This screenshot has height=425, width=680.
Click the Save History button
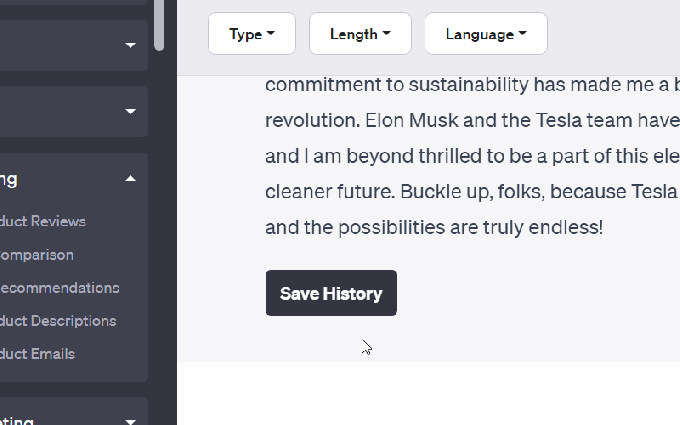pos(331,293)
